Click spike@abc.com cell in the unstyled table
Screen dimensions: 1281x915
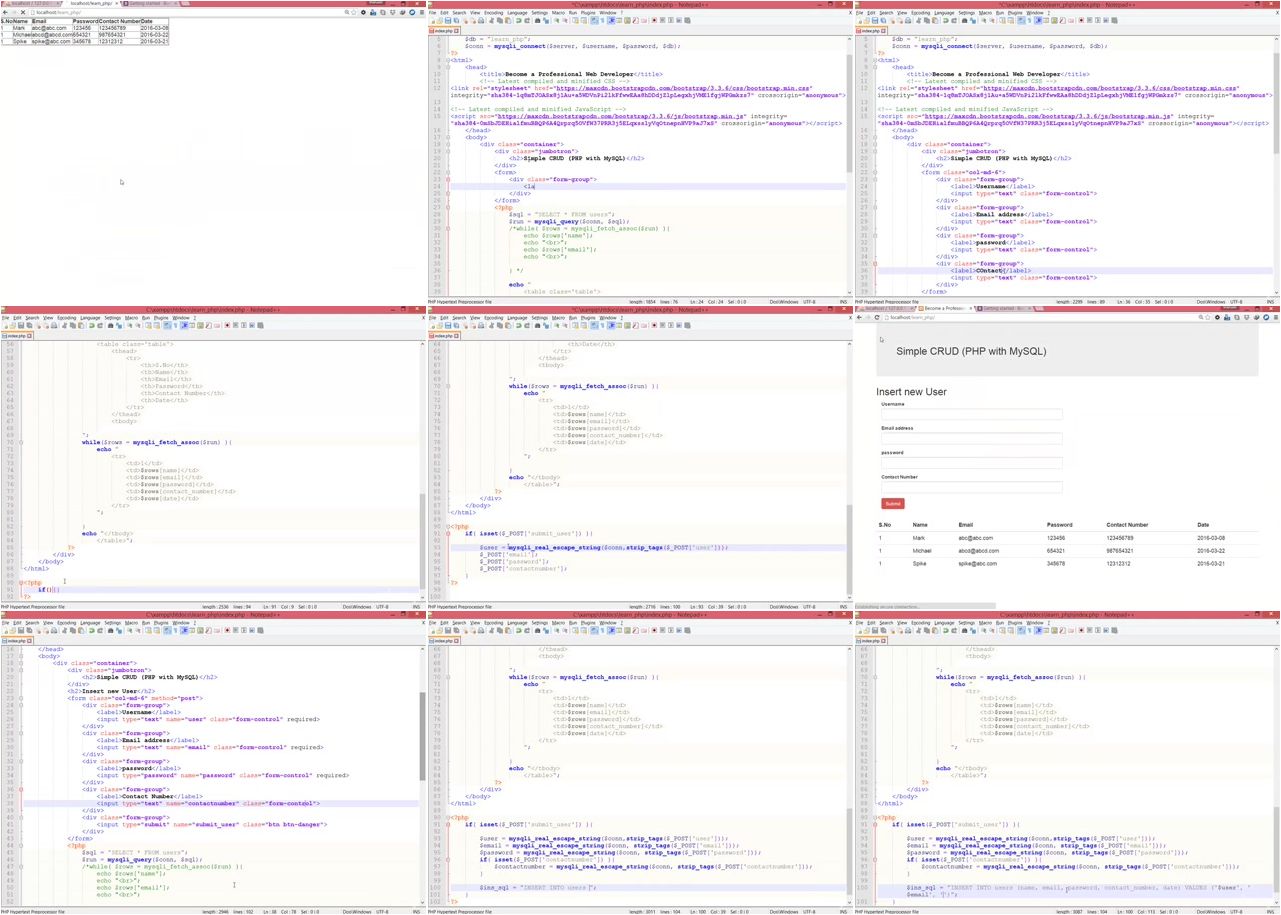click(50, 42)
